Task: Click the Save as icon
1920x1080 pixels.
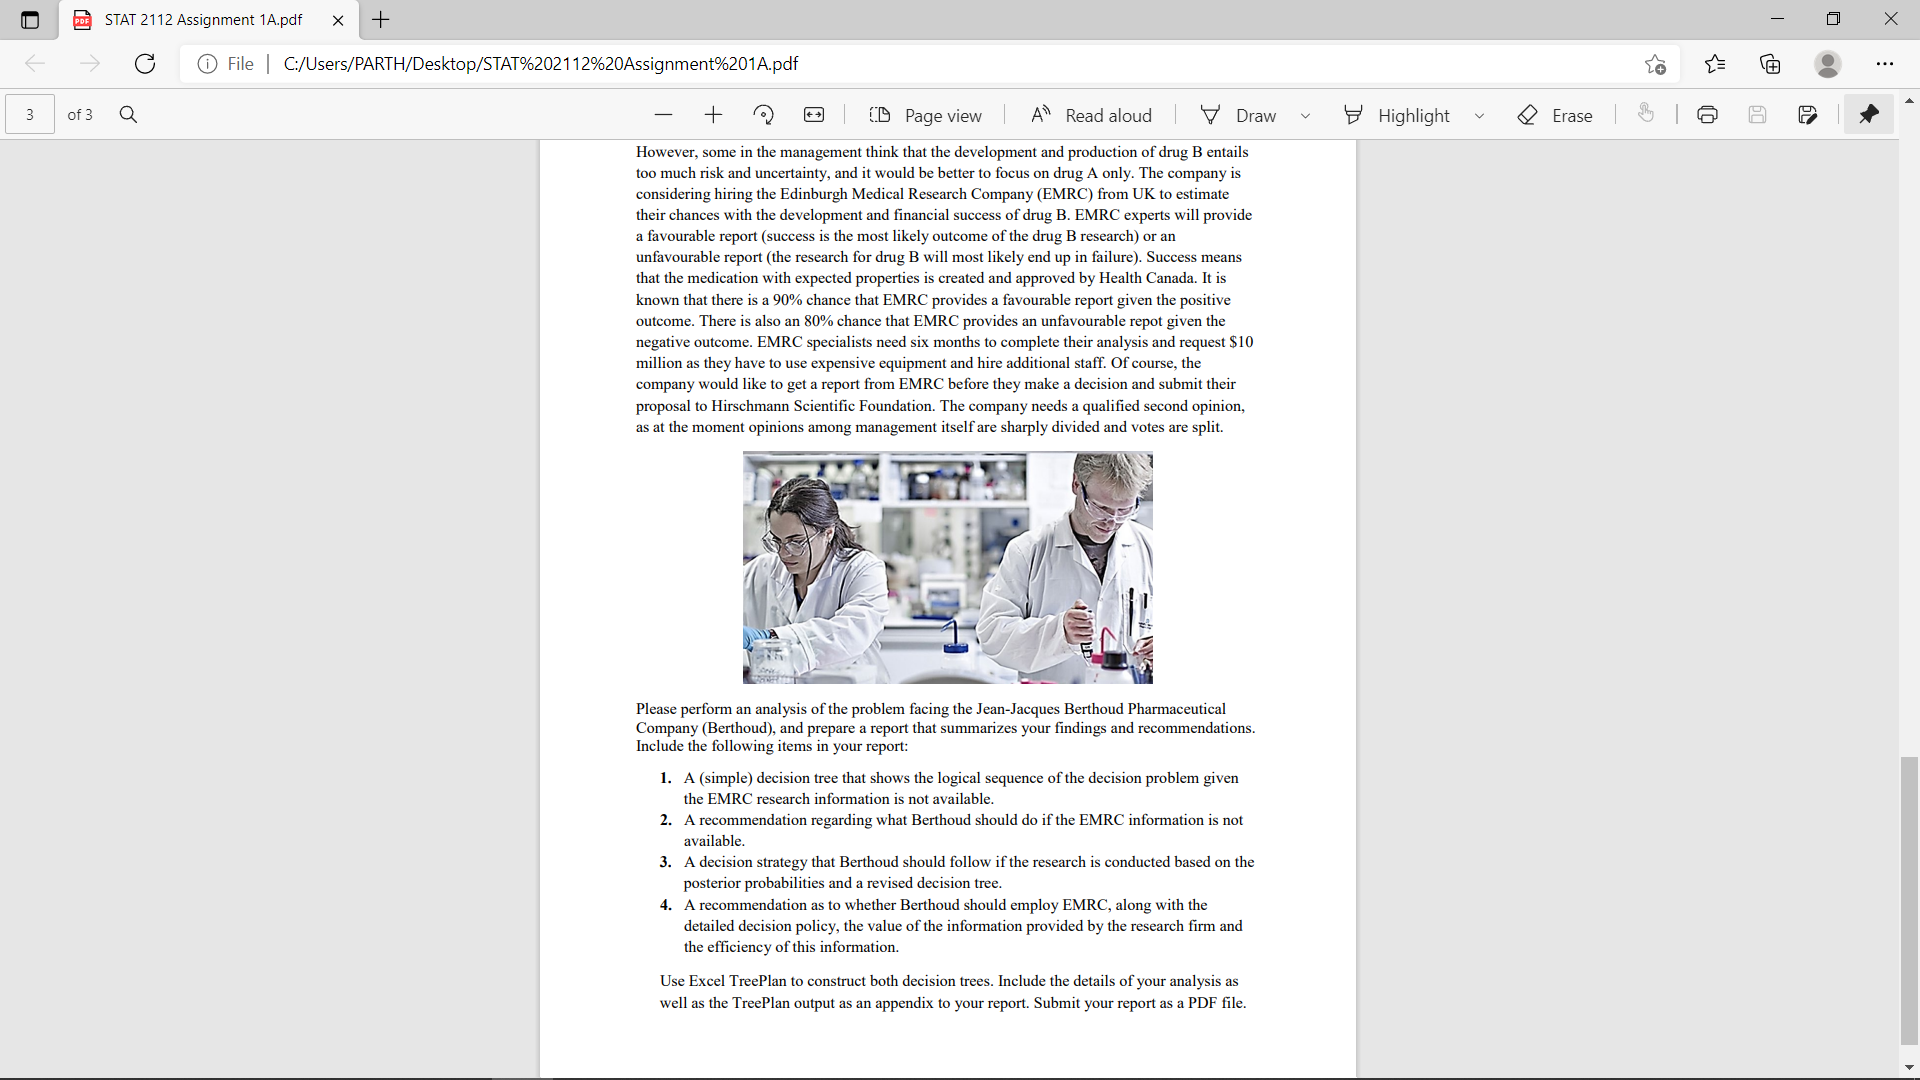Action: [1807, 115]
